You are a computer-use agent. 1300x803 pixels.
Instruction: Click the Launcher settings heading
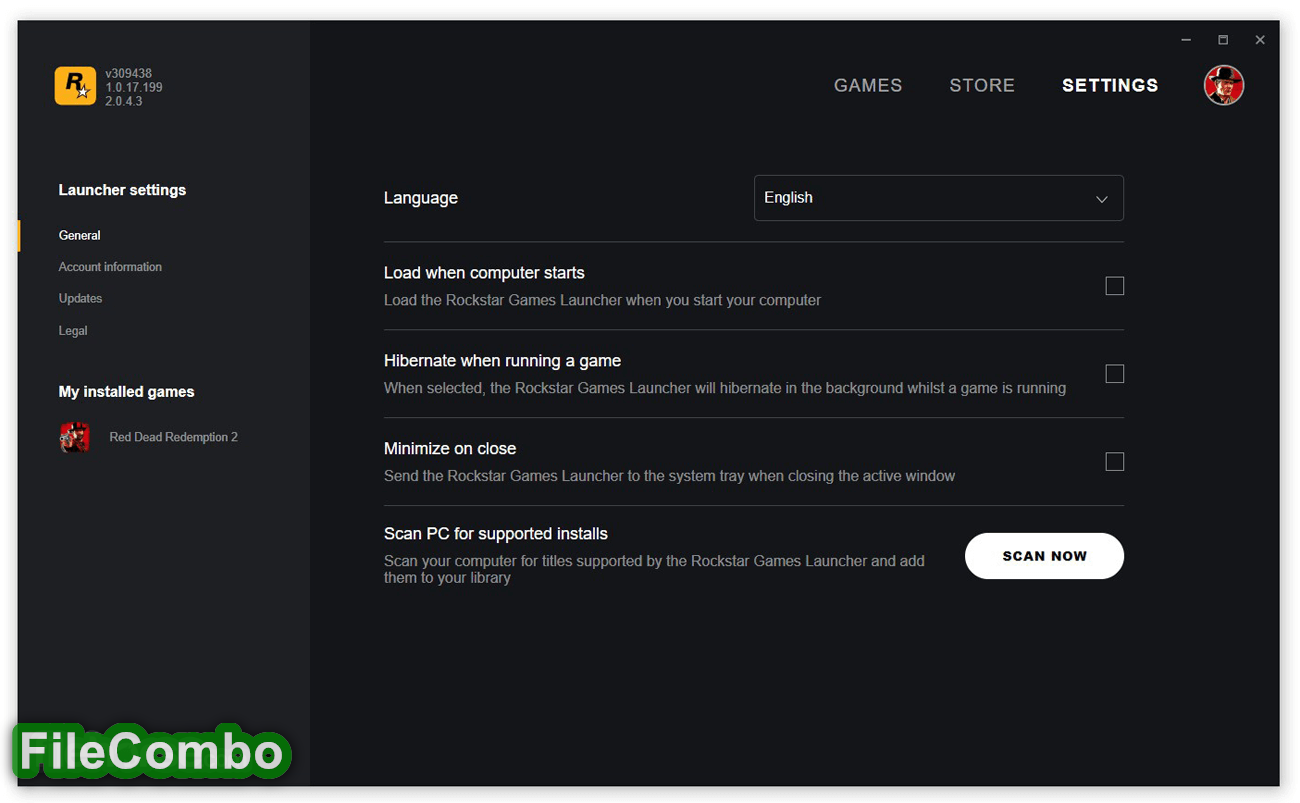[x=122, y=190]
